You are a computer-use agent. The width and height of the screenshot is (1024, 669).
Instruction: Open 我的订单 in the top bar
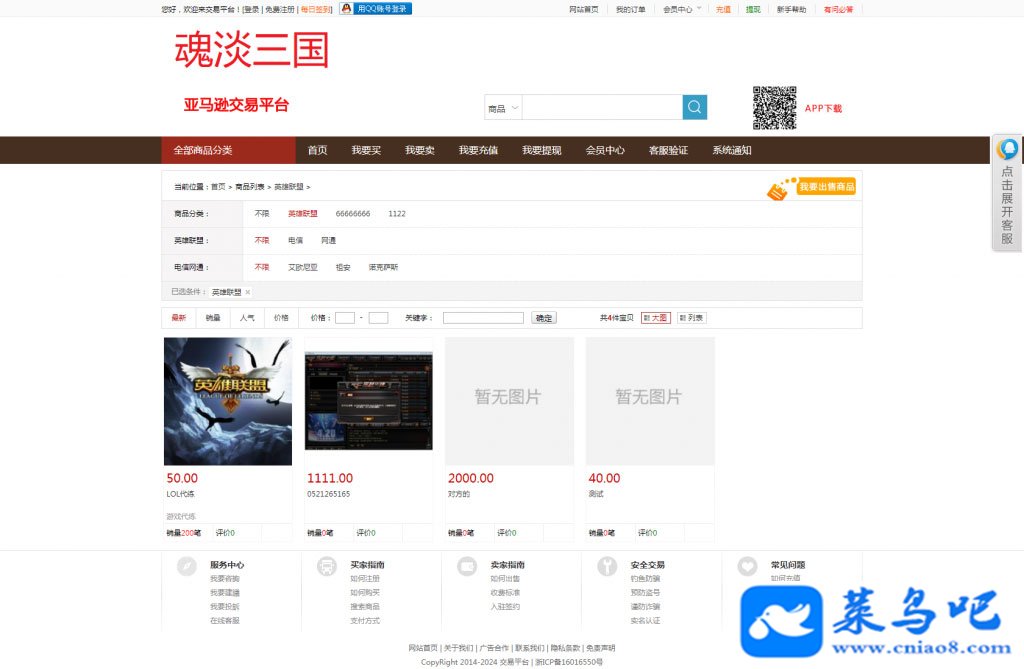coord(630,9)
